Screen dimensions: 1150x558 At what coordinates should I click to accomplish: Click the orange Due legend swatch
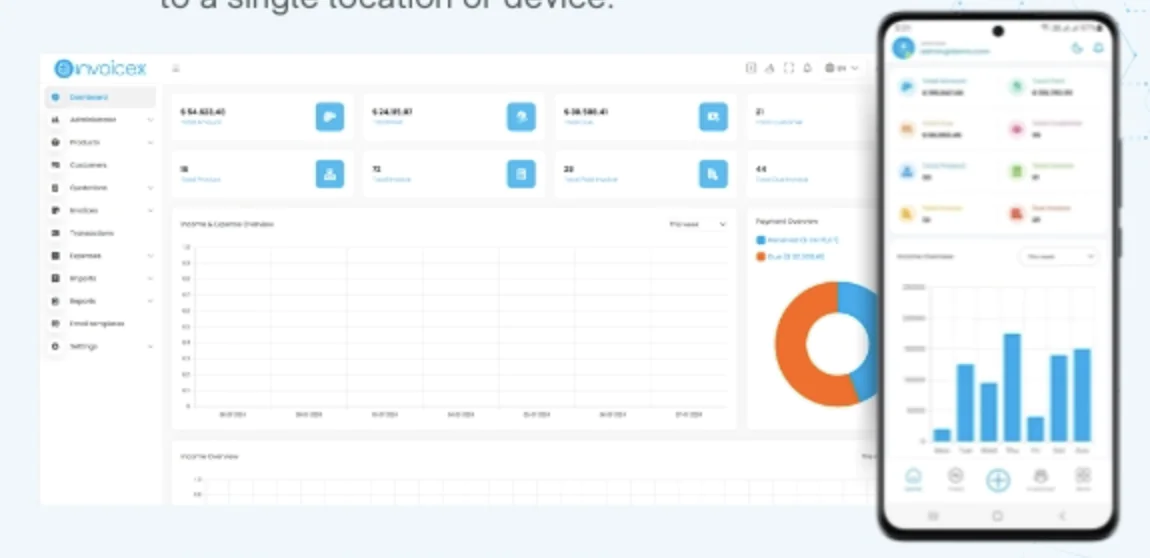click(x=761, y=257)
